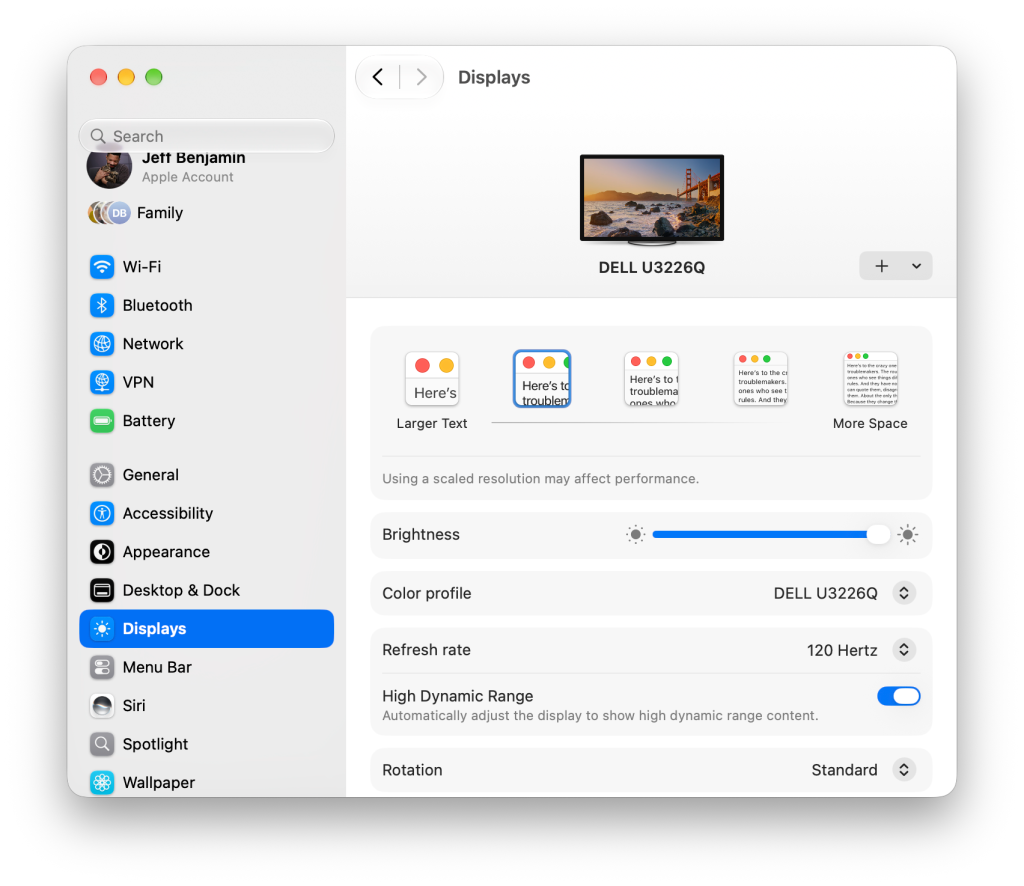The image size is (1024, 886).
Task: Select Network in the sidebar
Action: coord(206,344)
